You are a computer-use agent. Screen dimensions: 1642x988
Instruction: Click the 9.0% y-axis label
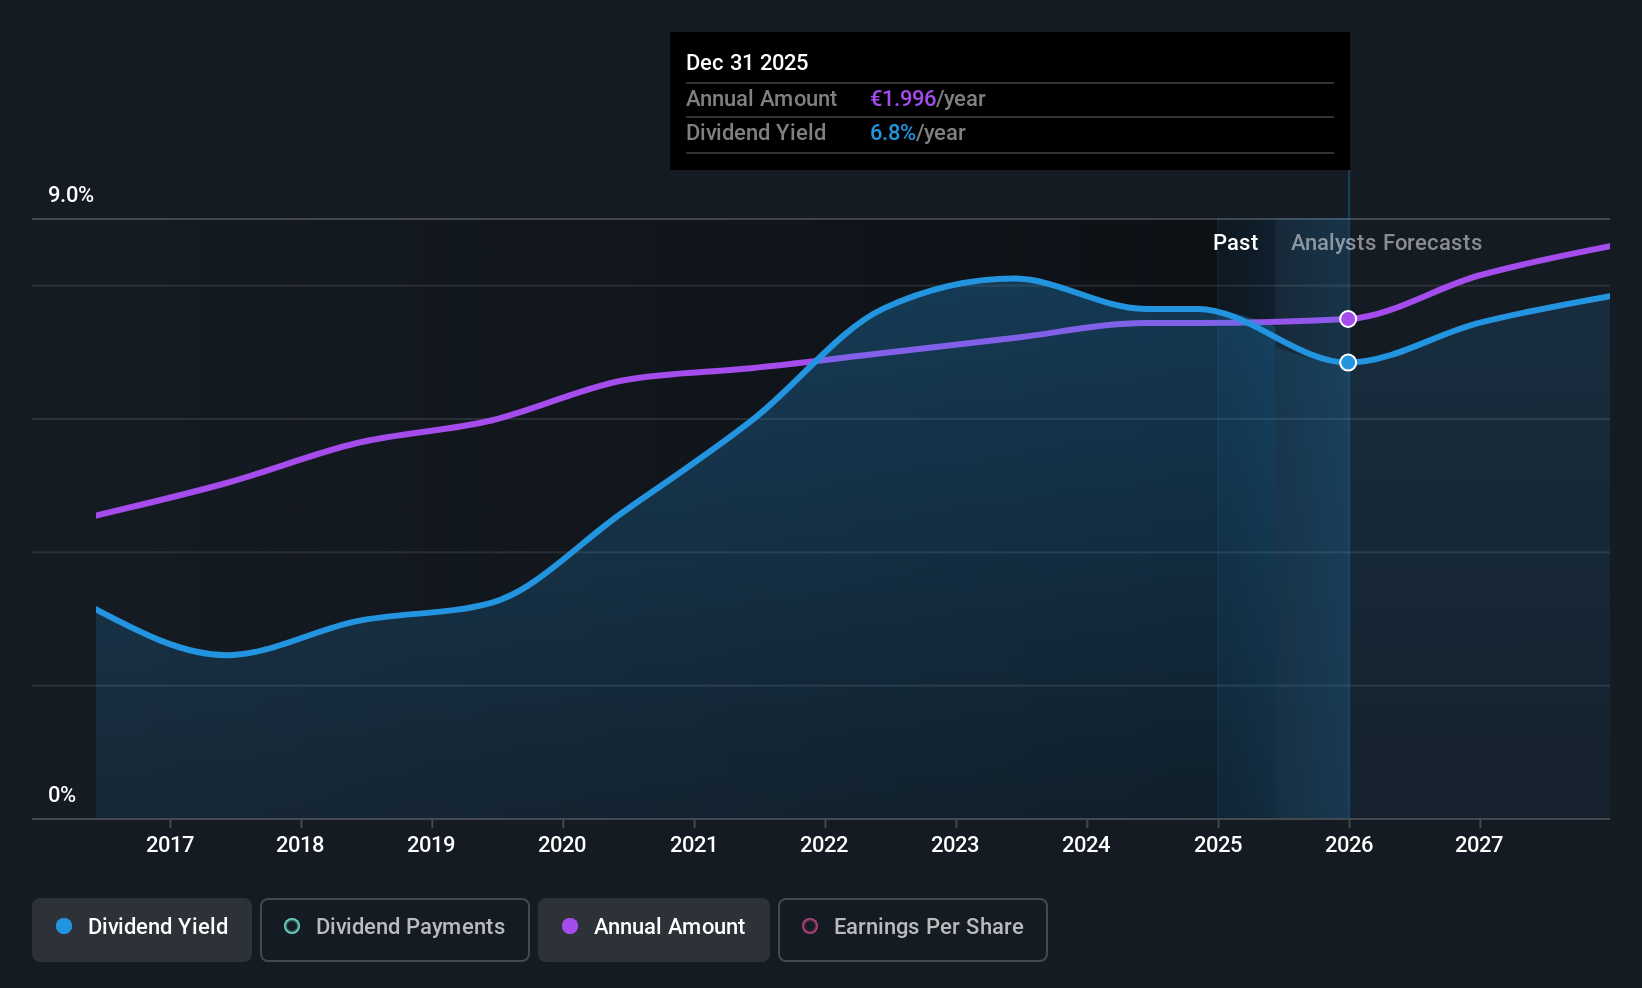pos(71,195)
